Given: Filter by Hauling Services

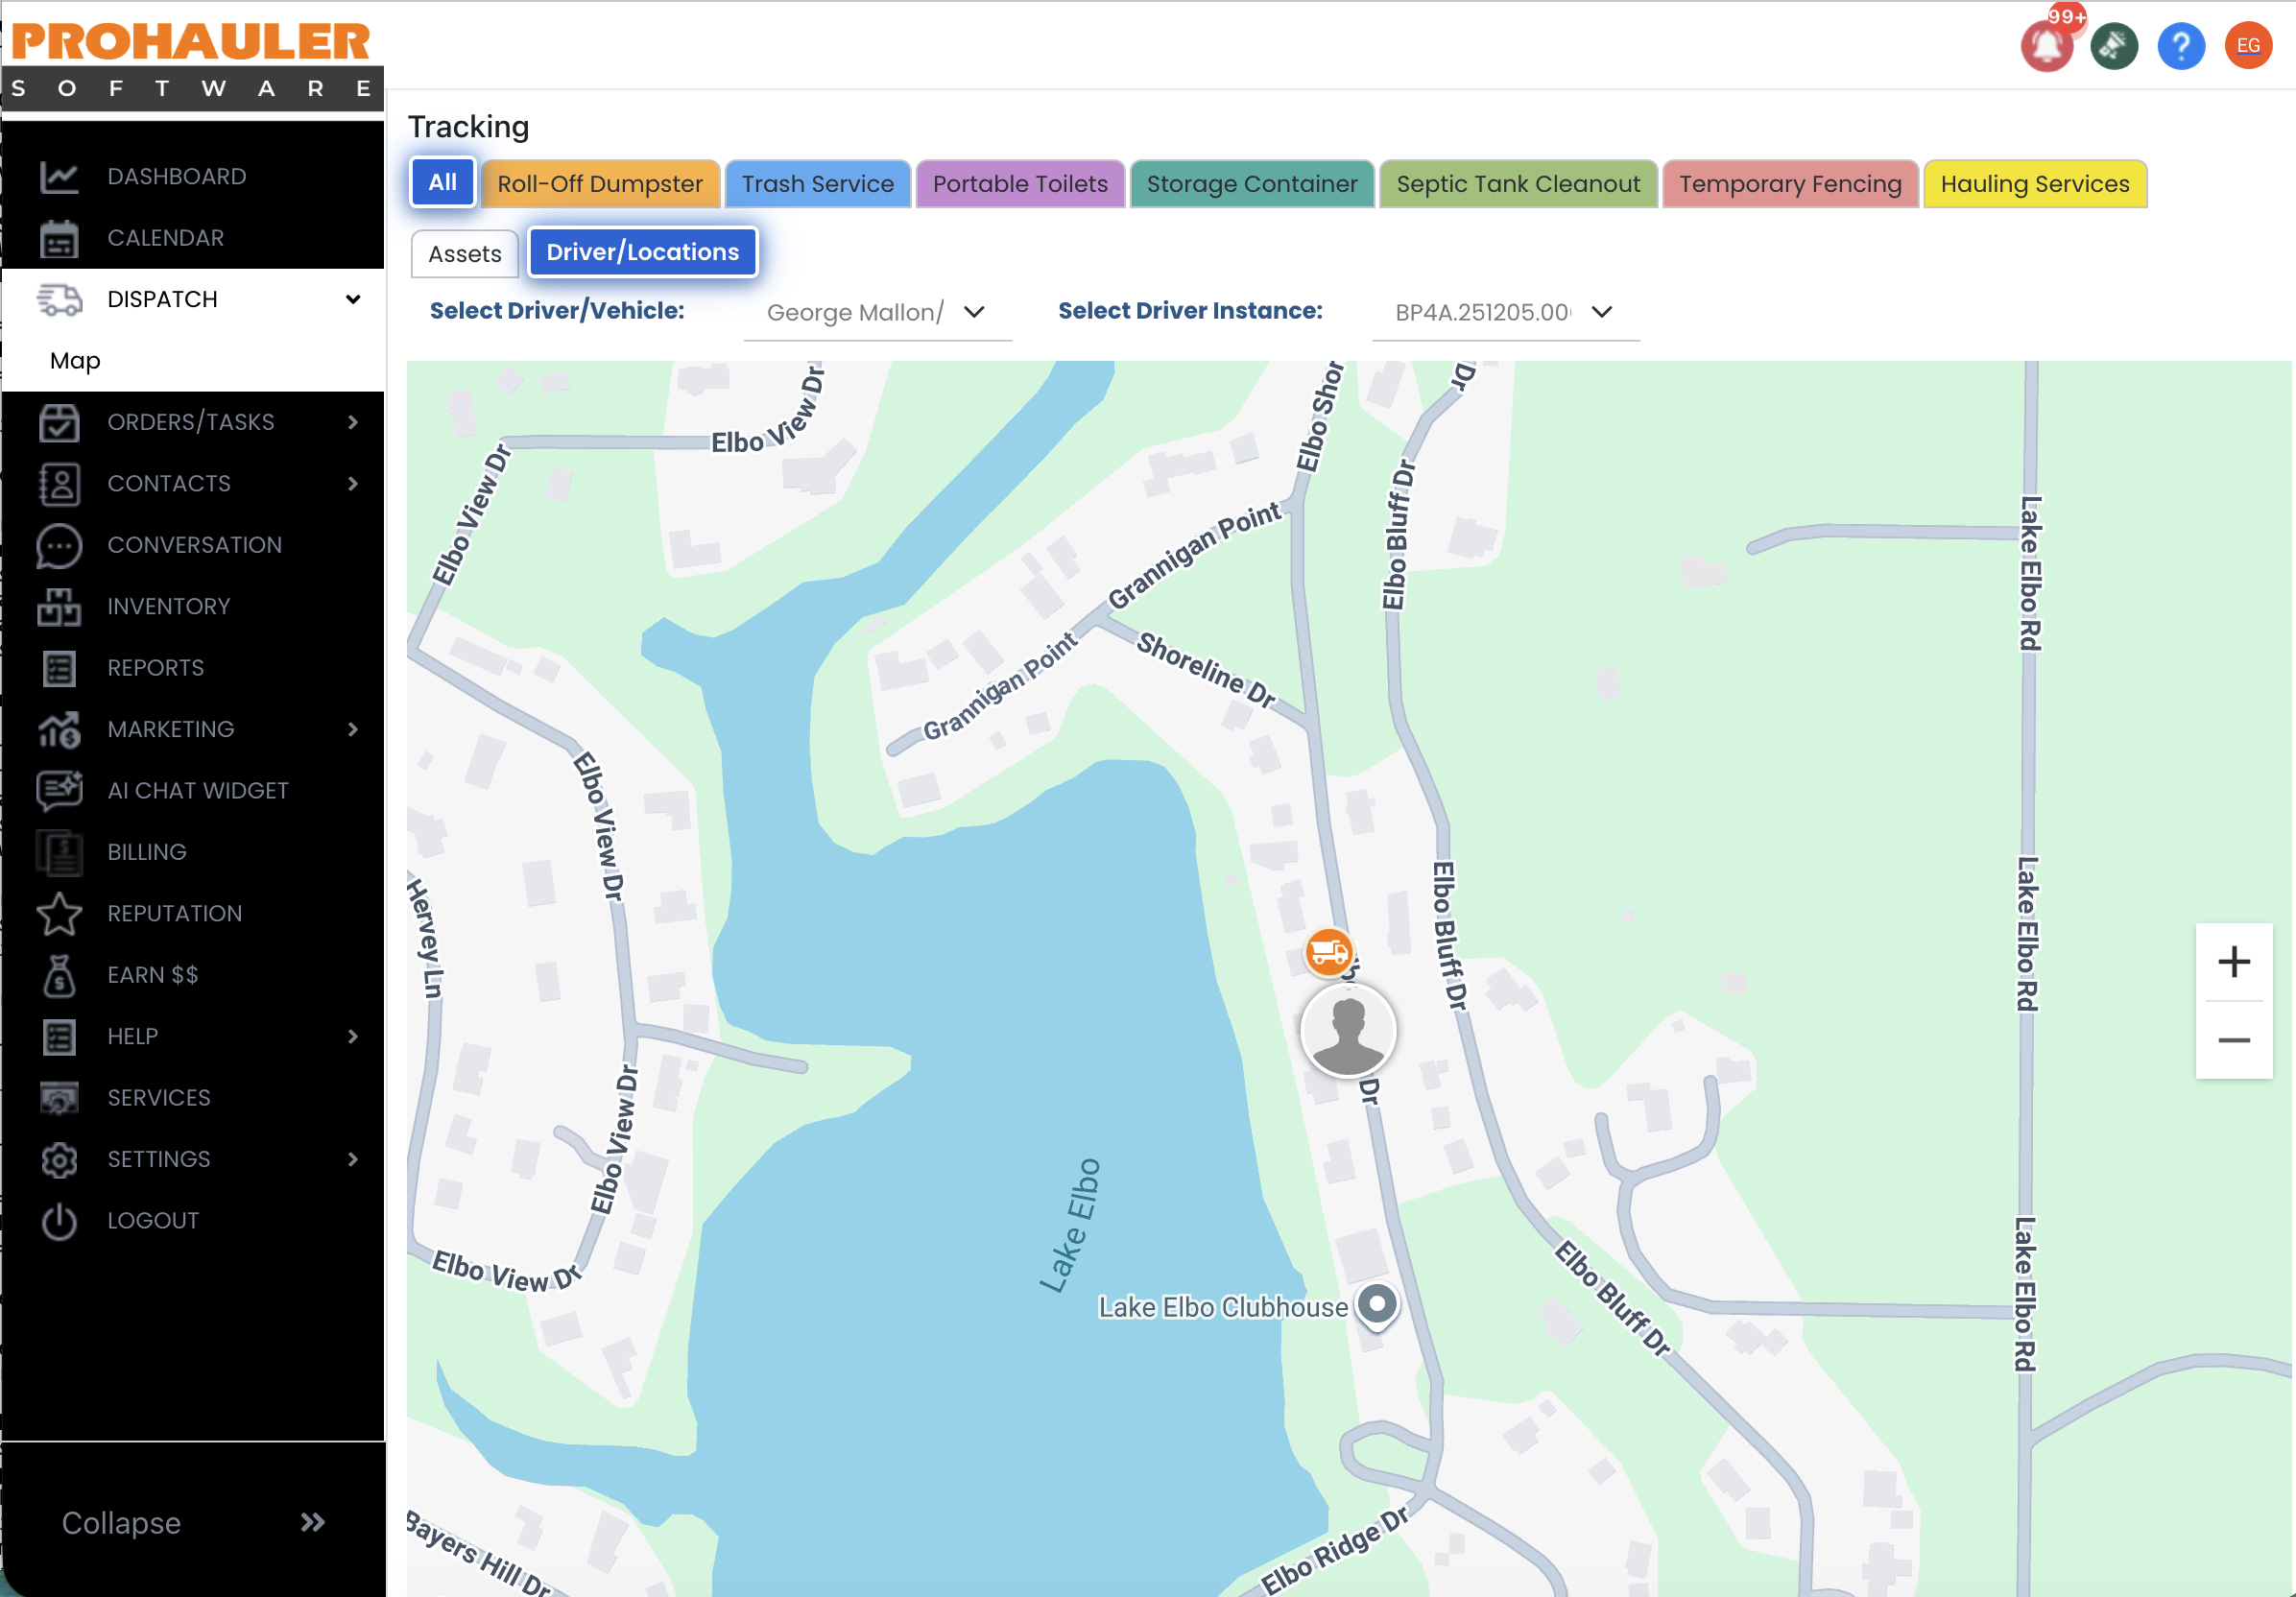Looking at the screenshot, I should point(2035,184).
